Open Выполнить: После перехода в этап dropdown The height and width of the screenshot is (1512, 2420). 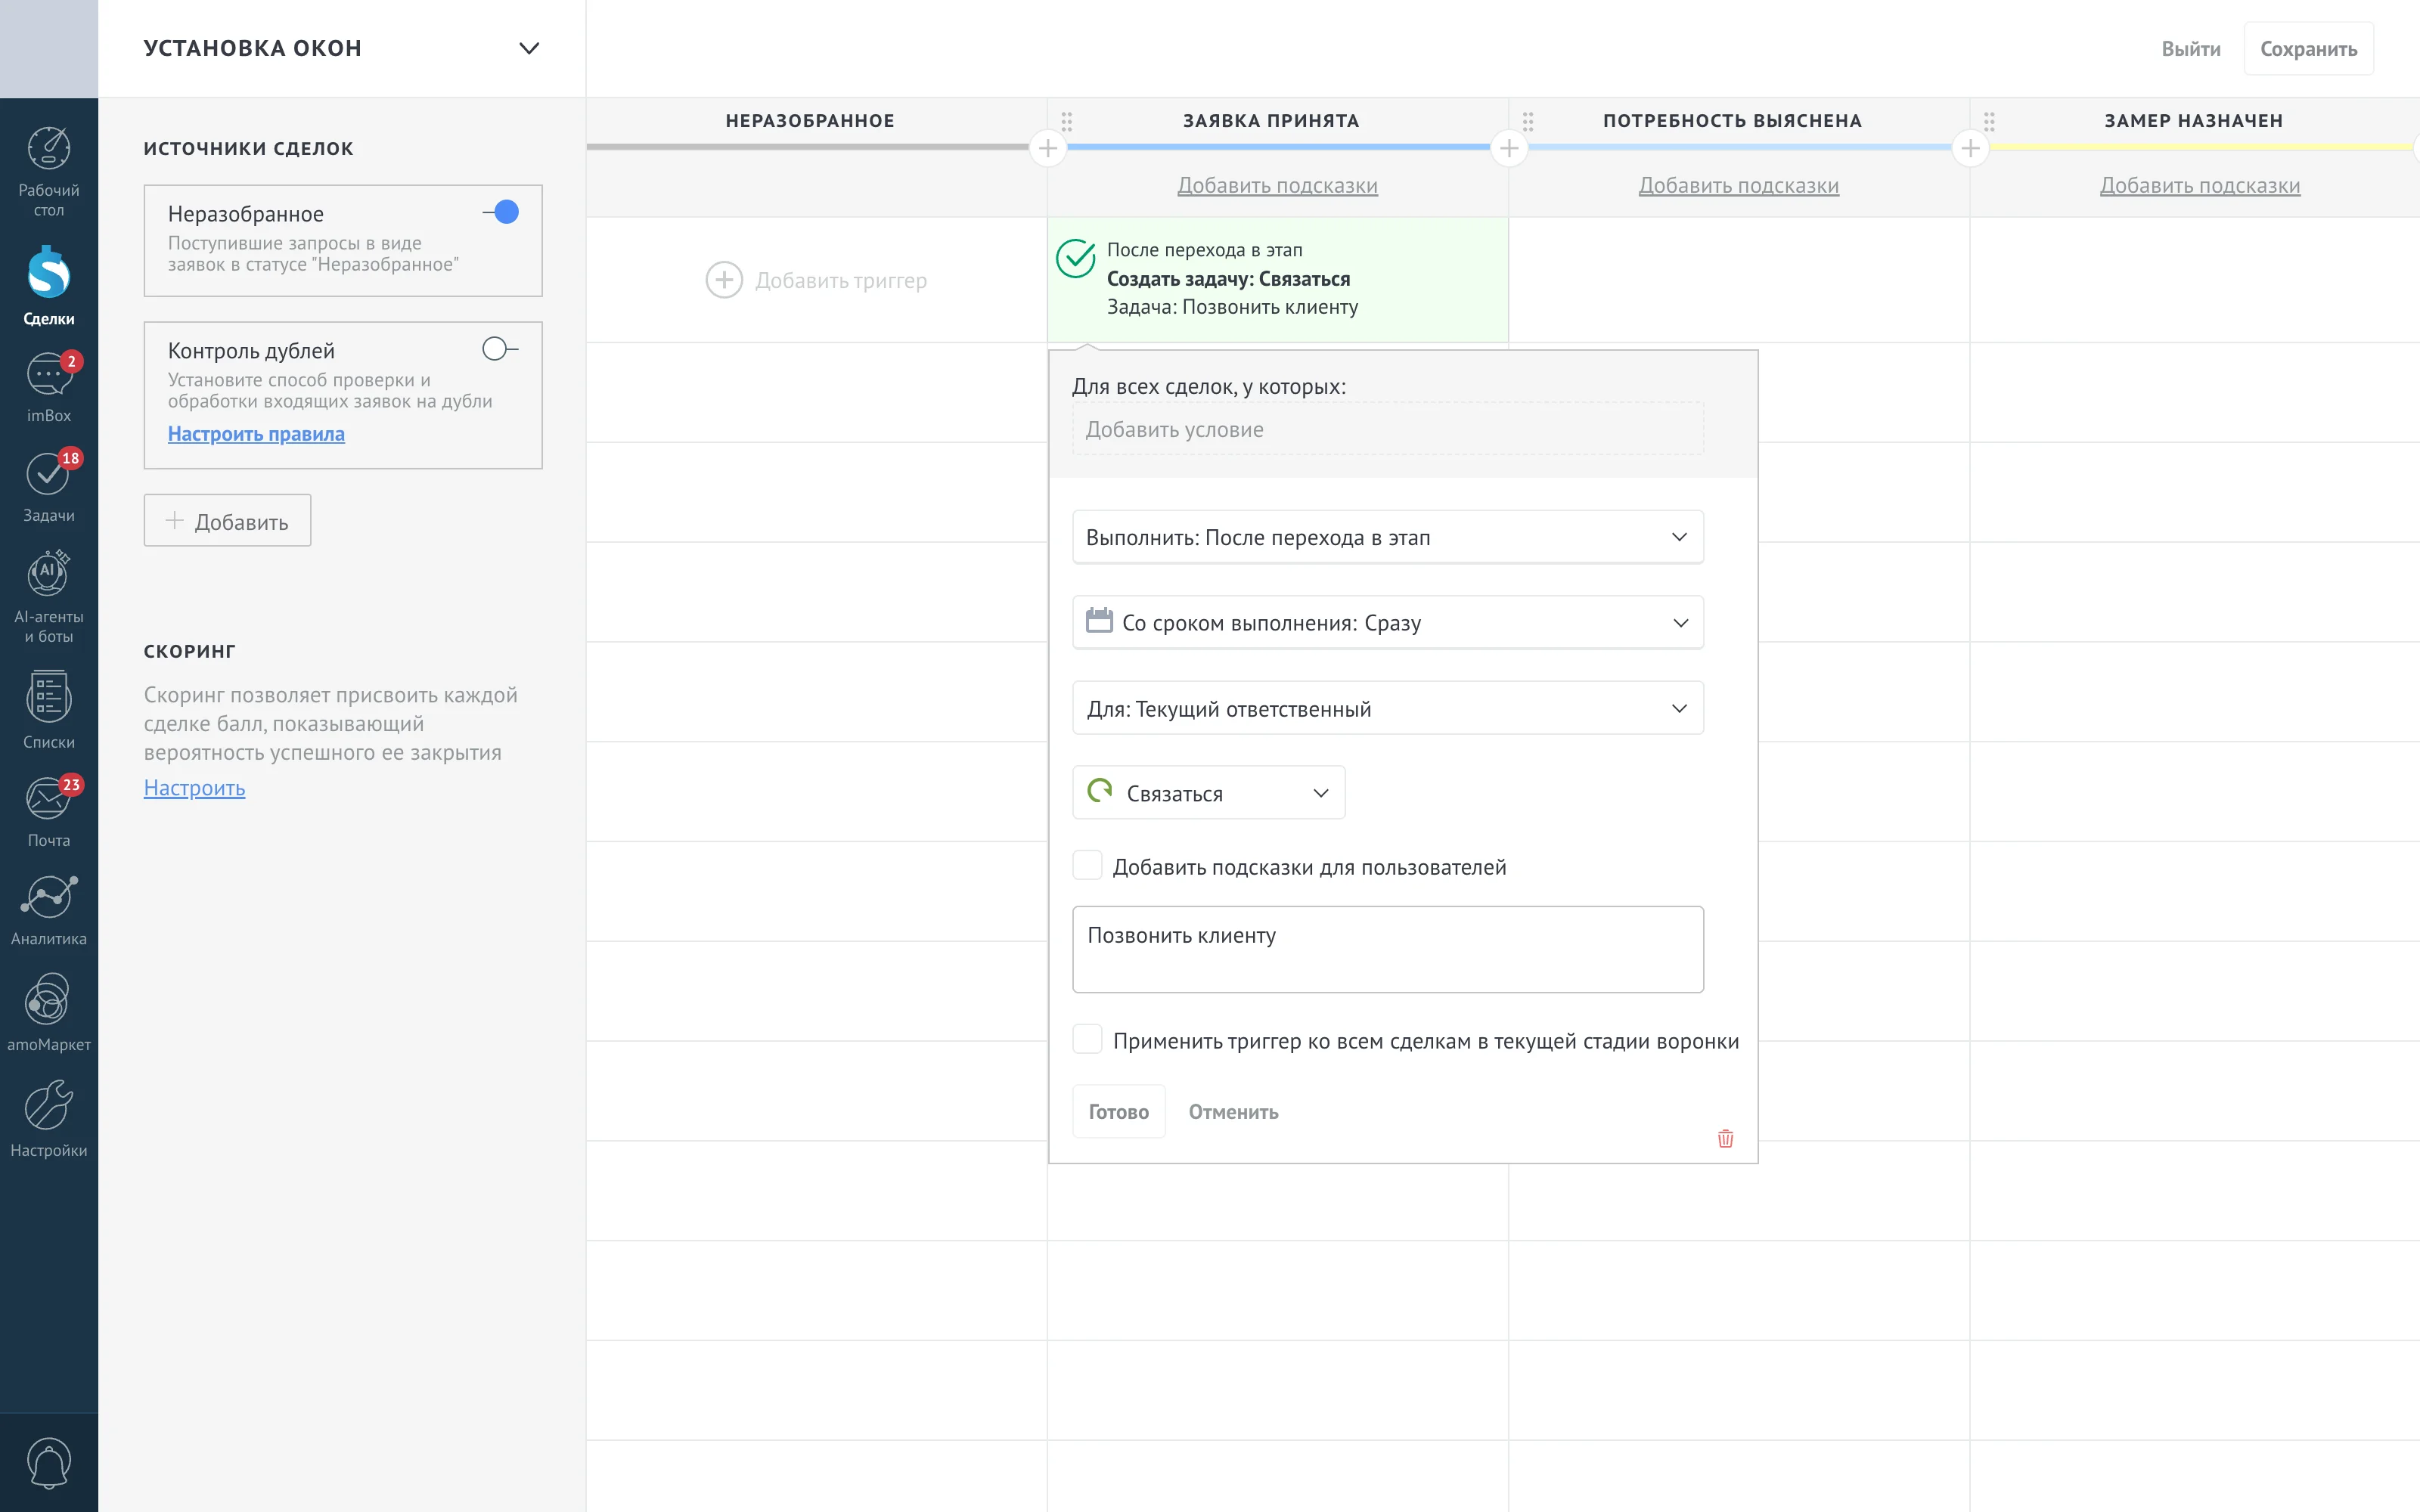point(1387,537)
